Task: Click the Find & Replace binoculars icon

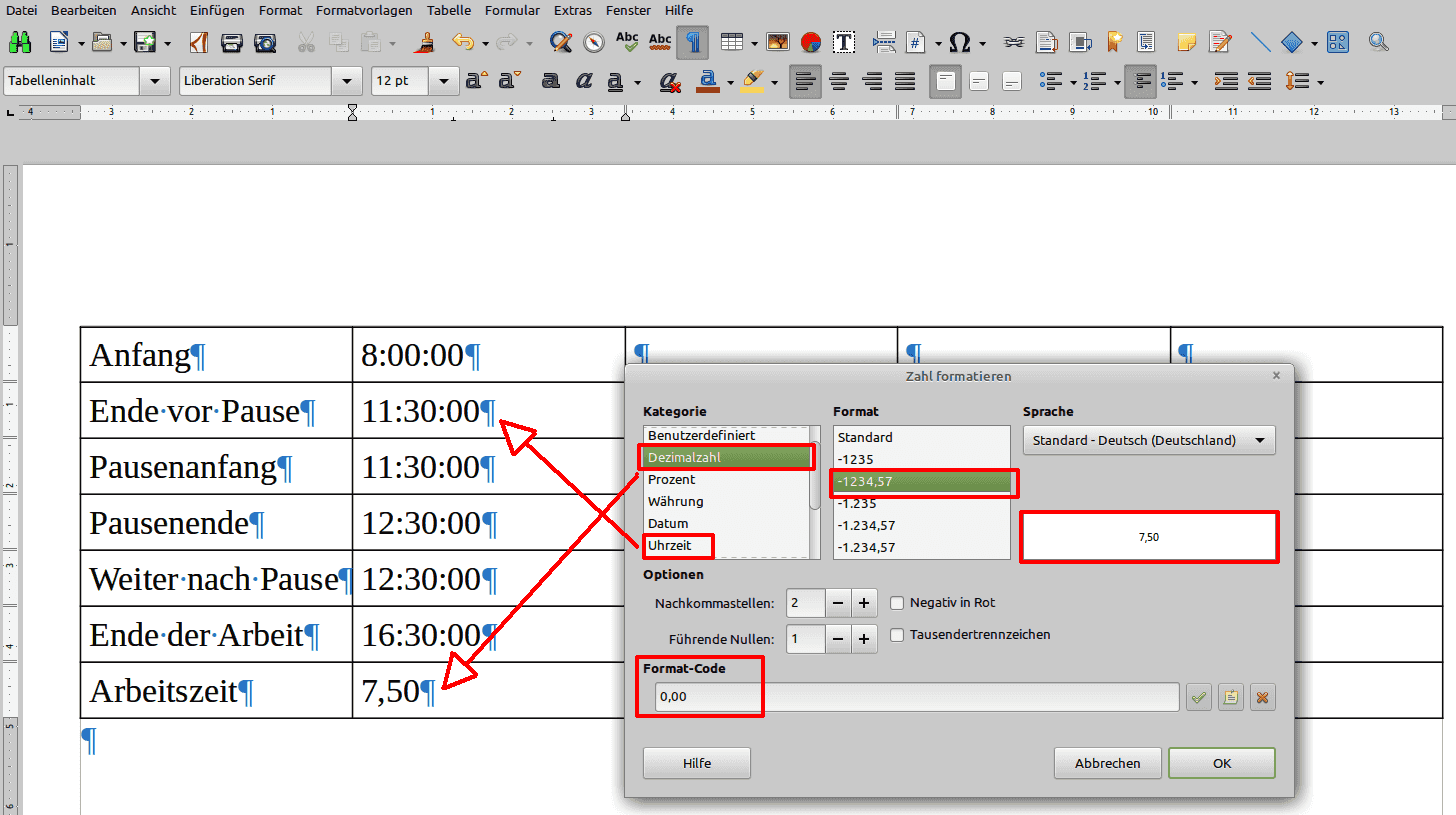Action: (19, 42)
